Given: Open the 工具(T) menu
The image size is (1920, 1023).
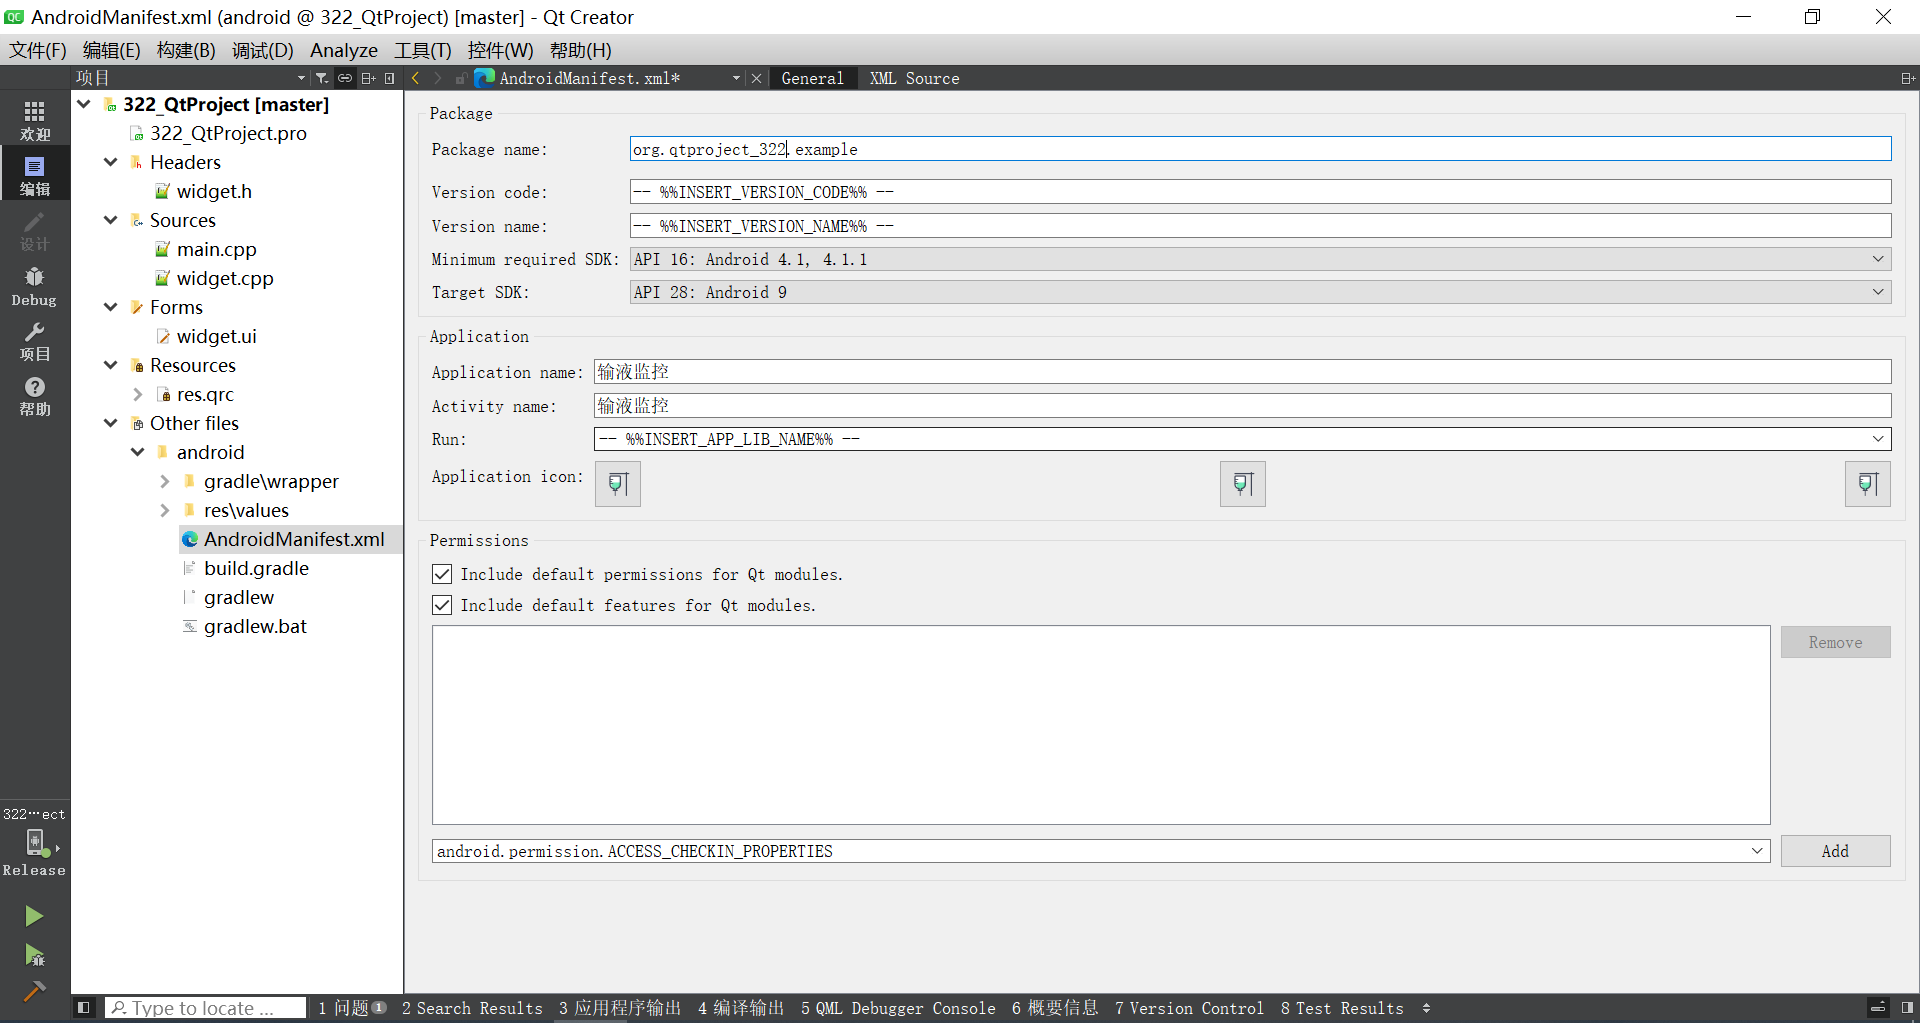Looking at the screenshot, I should click(423, 50).
